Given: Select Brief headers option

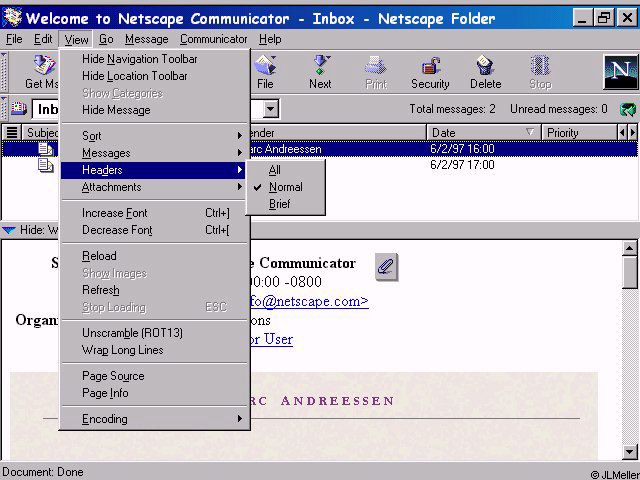Looking at the screenshot, I should 286,204.
